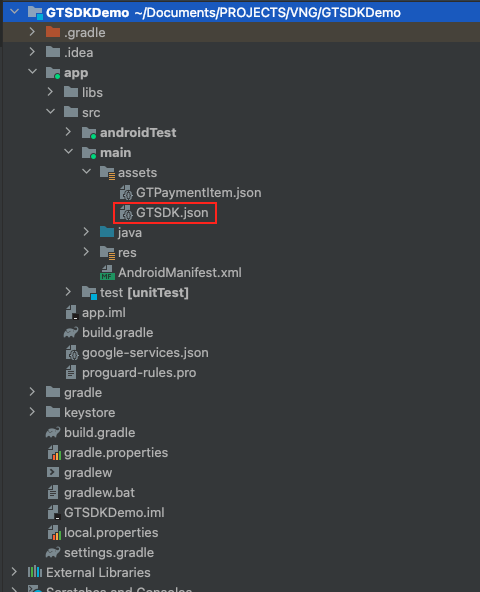Click the assets resource folder icon
The height and width of the screenshot is (592, 480).
coord(108,173)
